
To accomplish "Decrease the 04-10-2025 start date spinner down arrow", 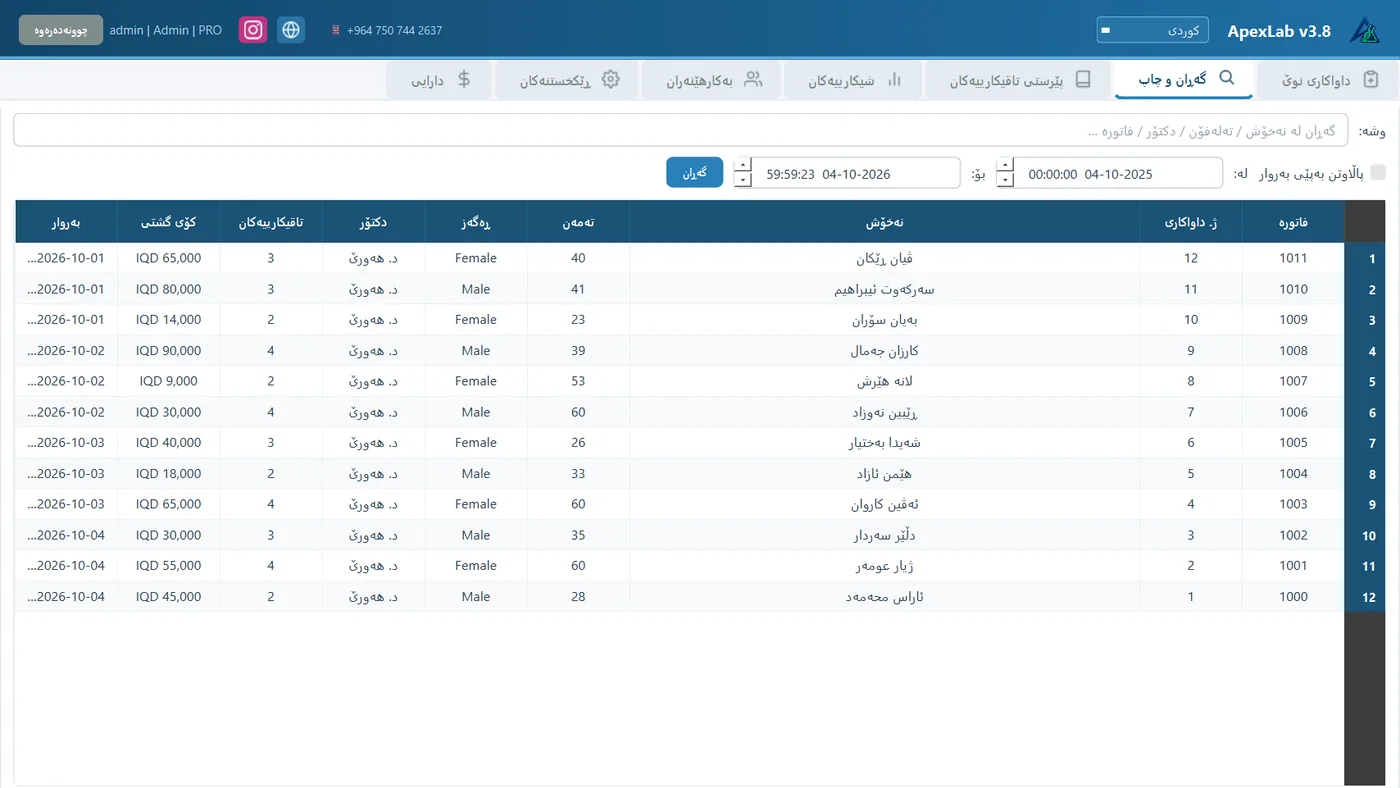I will point(1005,180).
